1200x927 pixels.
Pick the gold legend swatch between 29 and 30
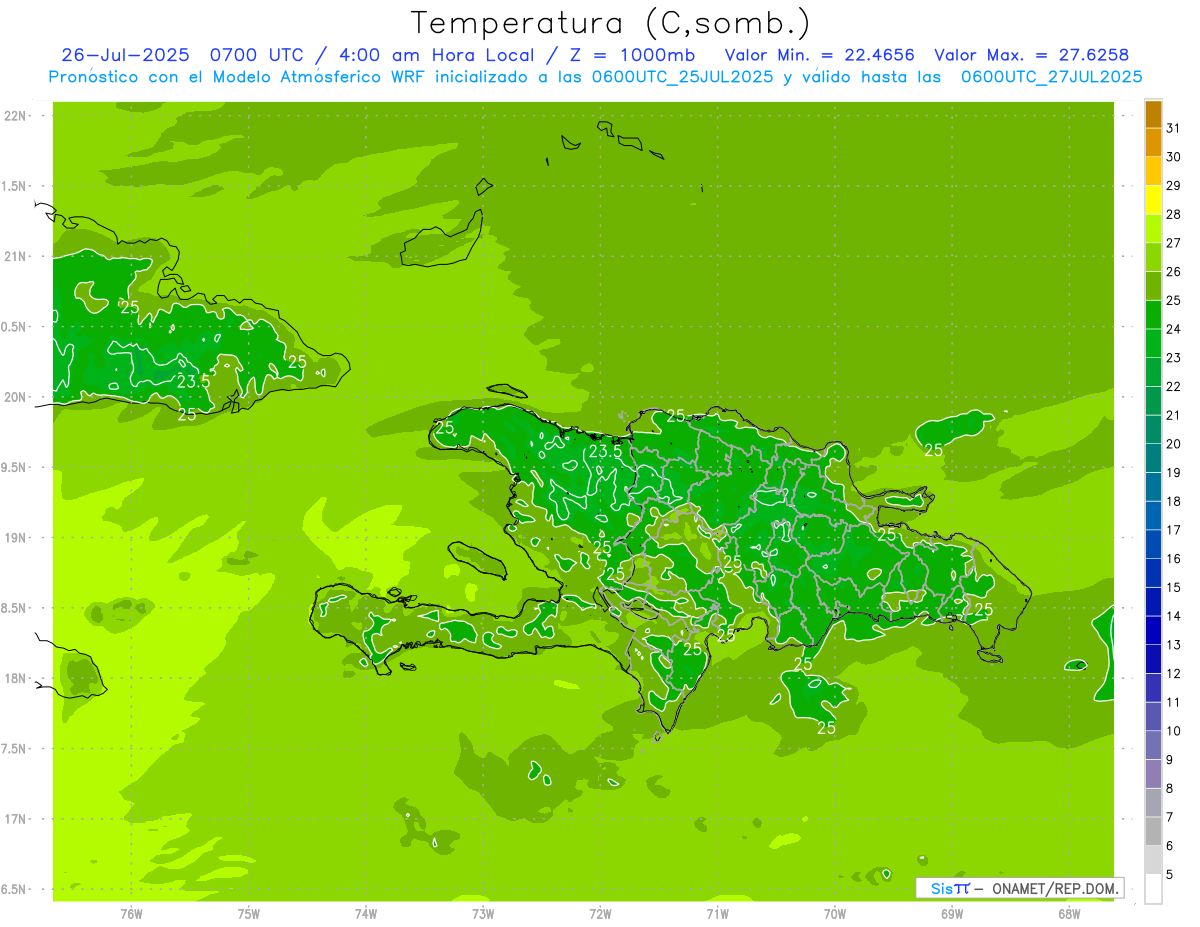point(1153,171)
